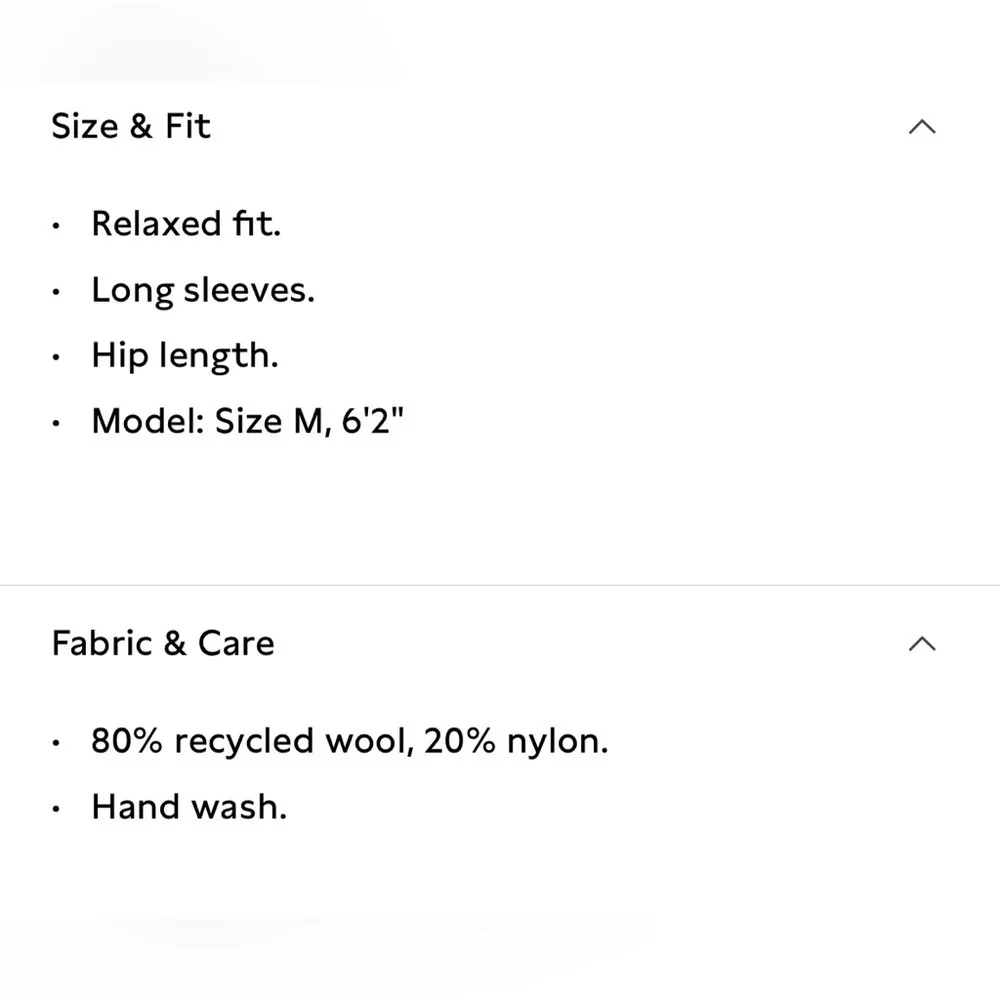Viewport: 1000px width, 1000px height.
Task: Click the bullet before Long sleeves
Action: [56, 292]
